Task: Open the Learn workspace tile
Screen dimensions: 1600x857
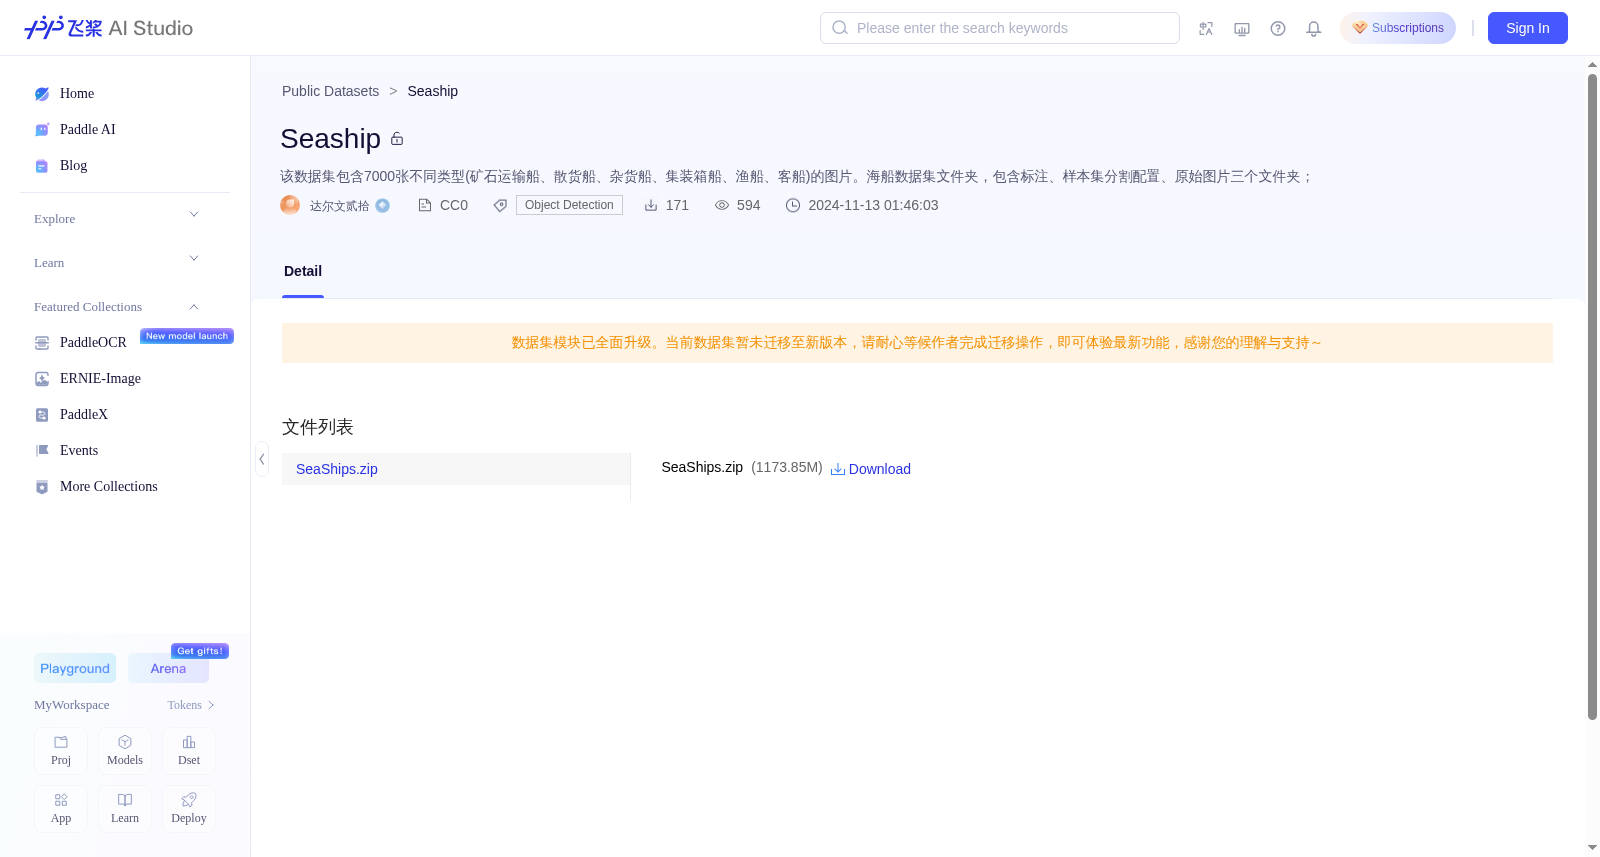Action: coord(125,809)
